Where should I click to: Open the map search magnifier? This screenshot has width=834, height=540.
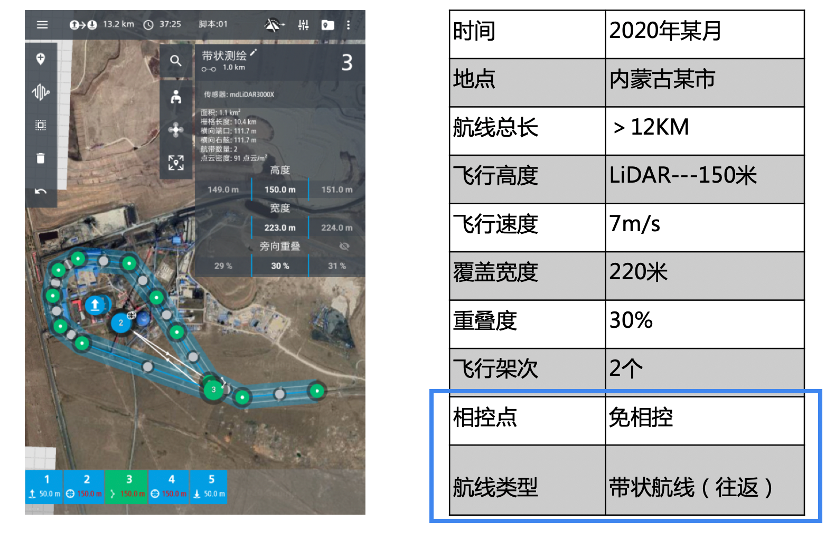tap(176, 62)
